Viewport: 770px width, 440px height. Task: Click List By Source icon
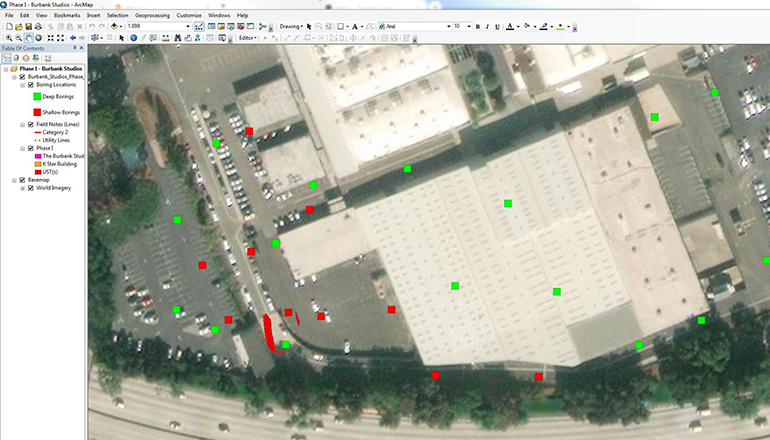(16, 58)
